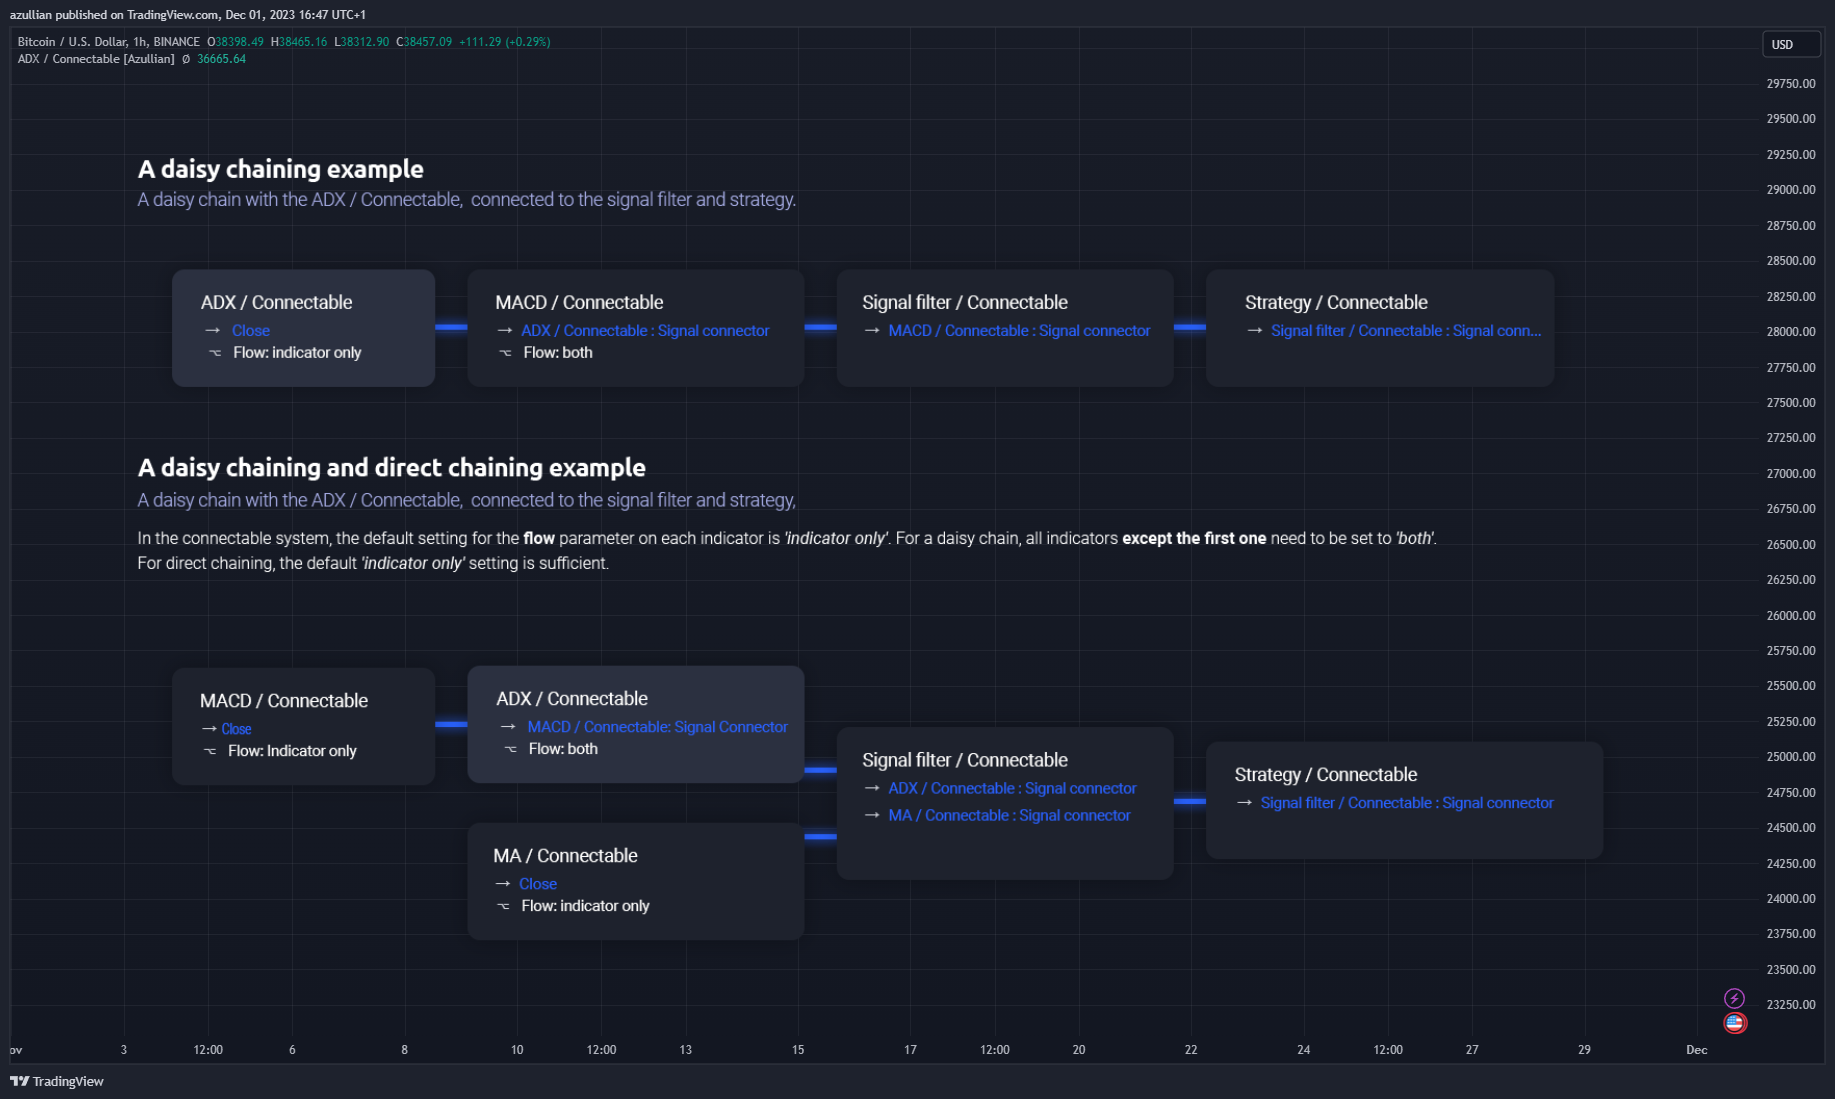Click the '15' date on the time axis
The image size is (1835, 1099).
point(798,1050)
